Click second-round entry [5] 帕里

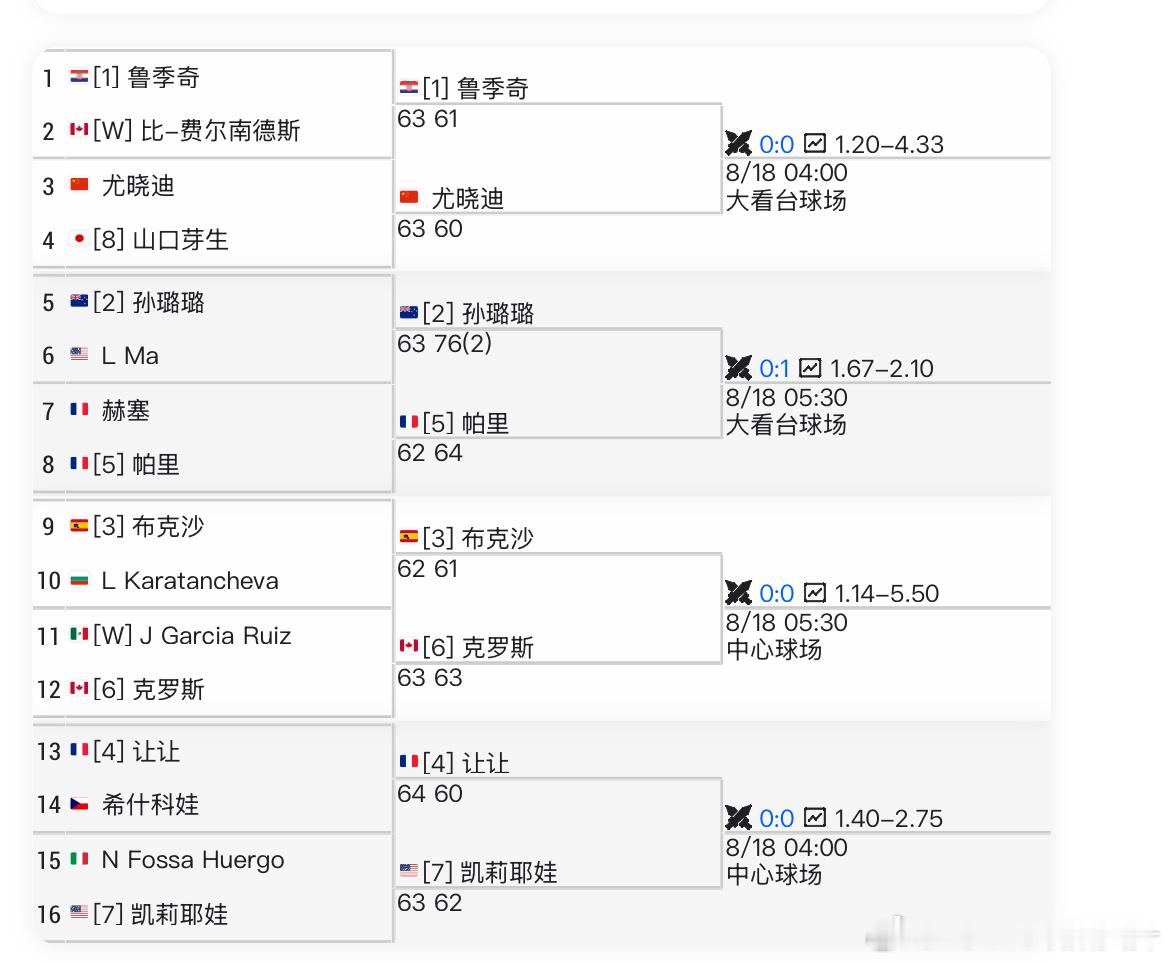coord(466,423)
